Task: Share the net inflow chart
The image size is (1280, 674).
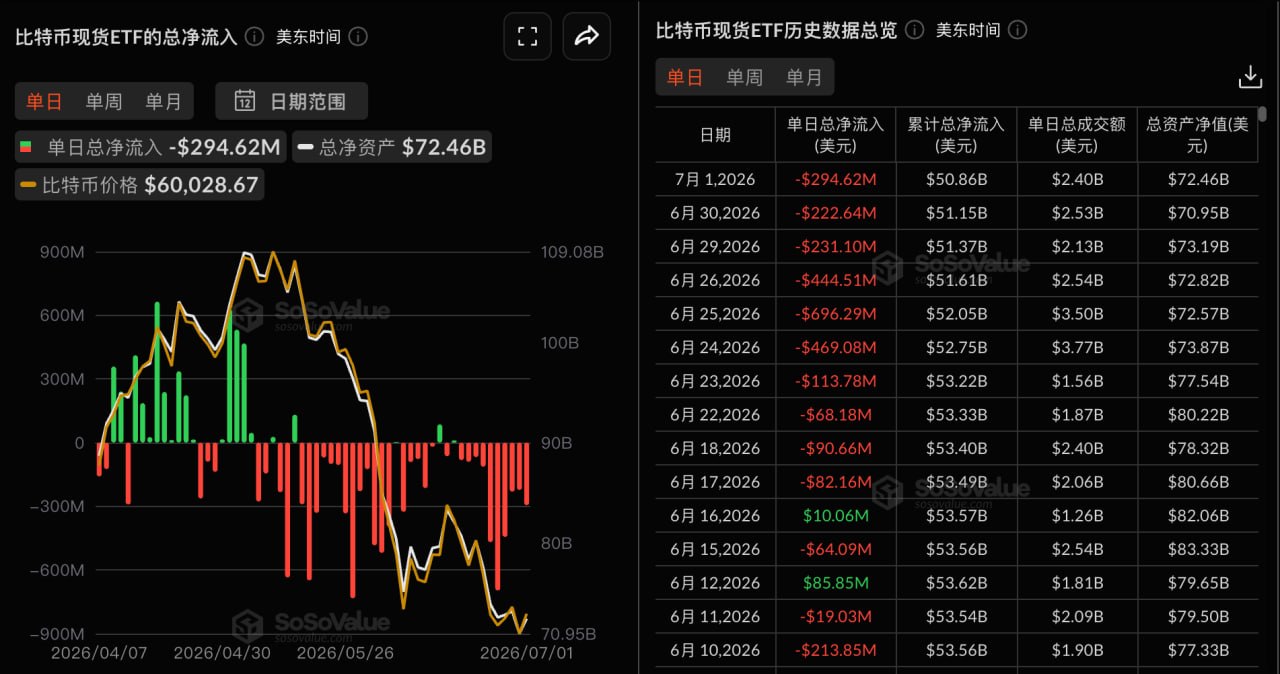Action: pos(586,37)
